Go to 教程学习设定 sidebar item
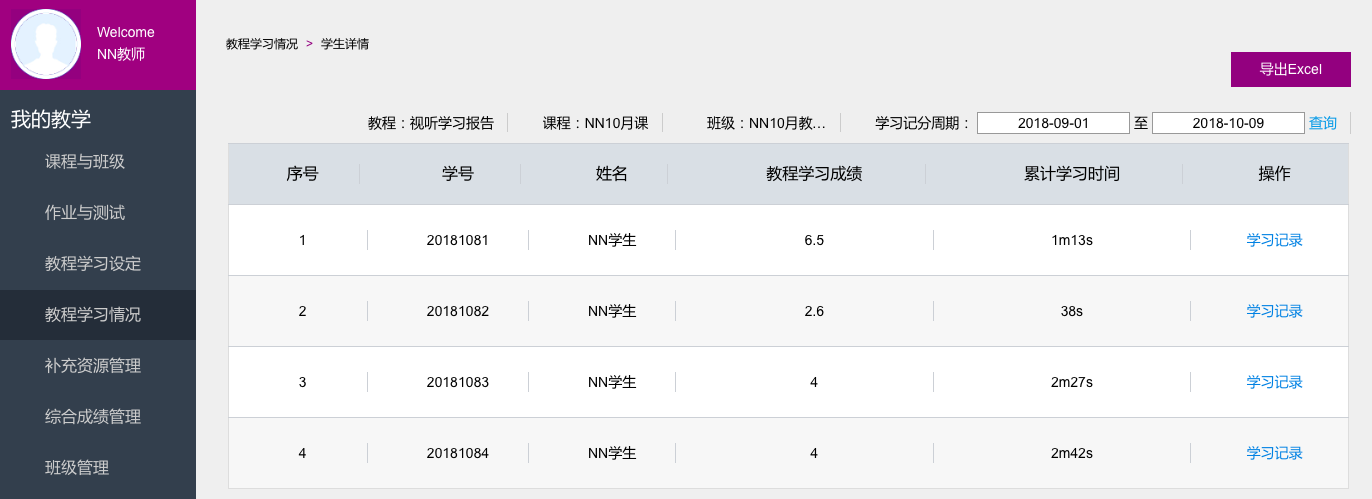The width and height of the screenshot is (1372, 499). coord(93,264)
